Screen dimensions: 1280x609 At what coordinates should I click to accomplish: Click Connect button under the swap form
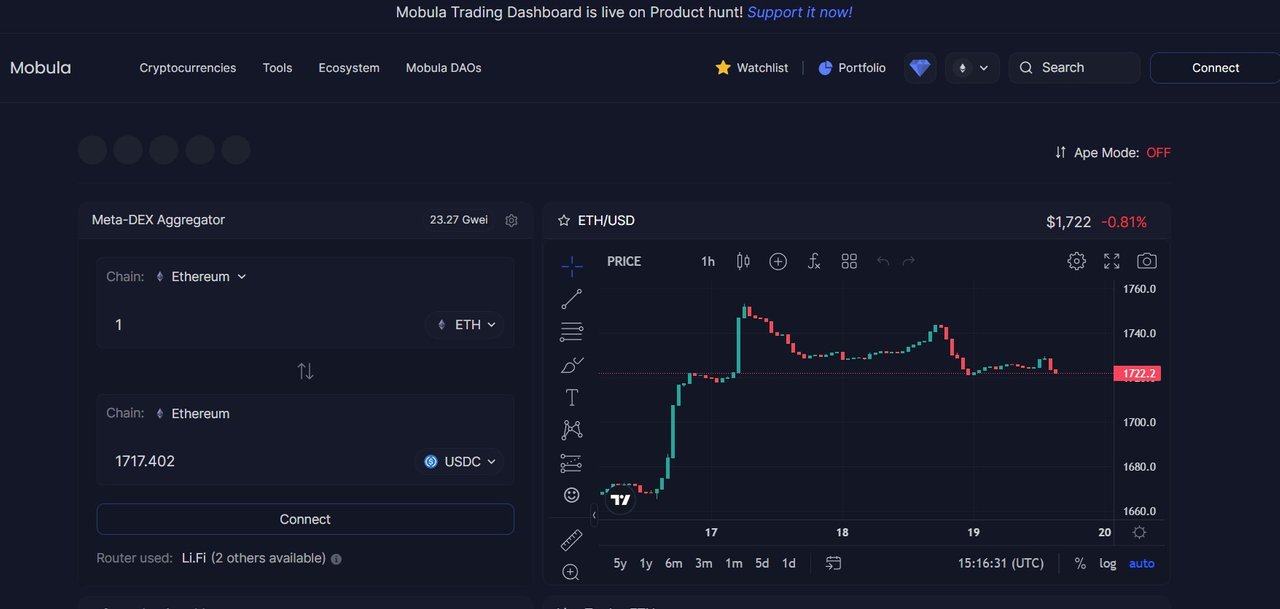pos(305,519)
